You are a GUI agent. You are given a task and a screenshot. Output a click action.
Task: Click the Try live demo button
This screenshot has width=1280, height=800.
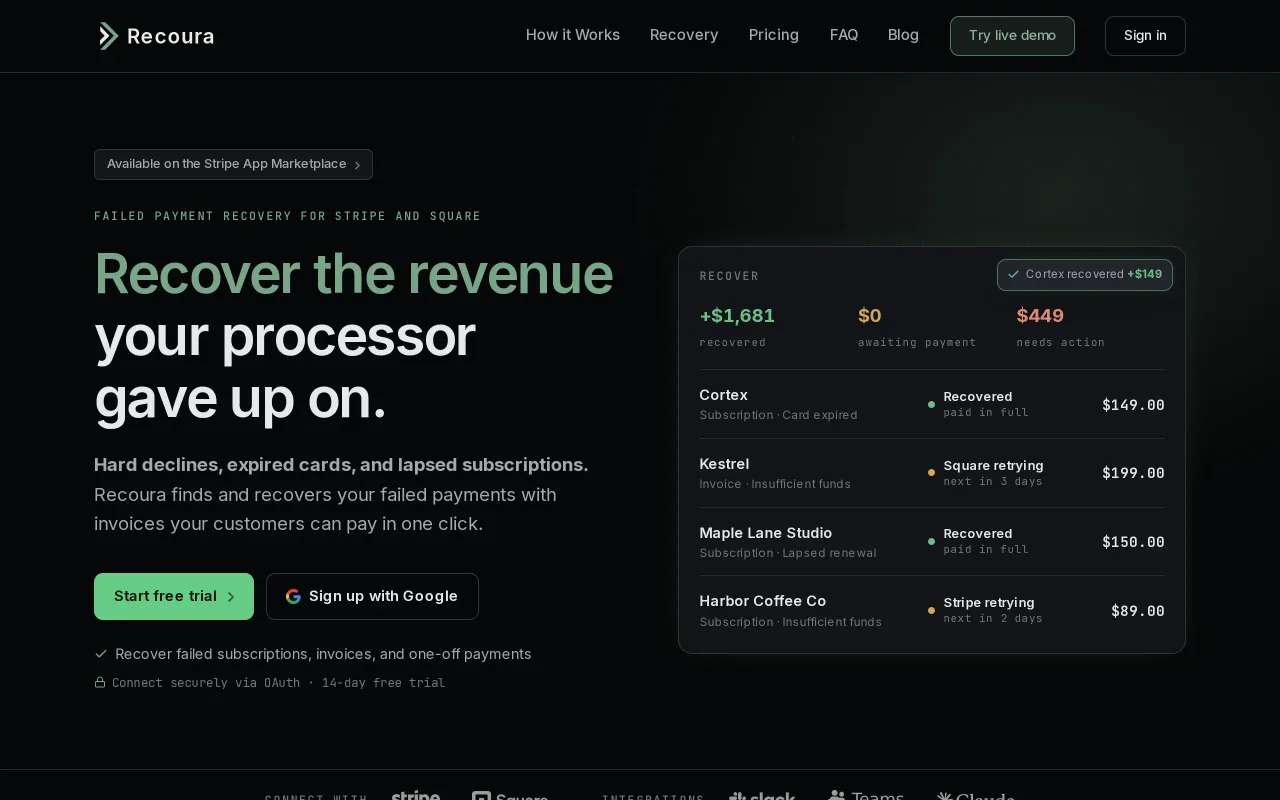tap(1012, 36)
